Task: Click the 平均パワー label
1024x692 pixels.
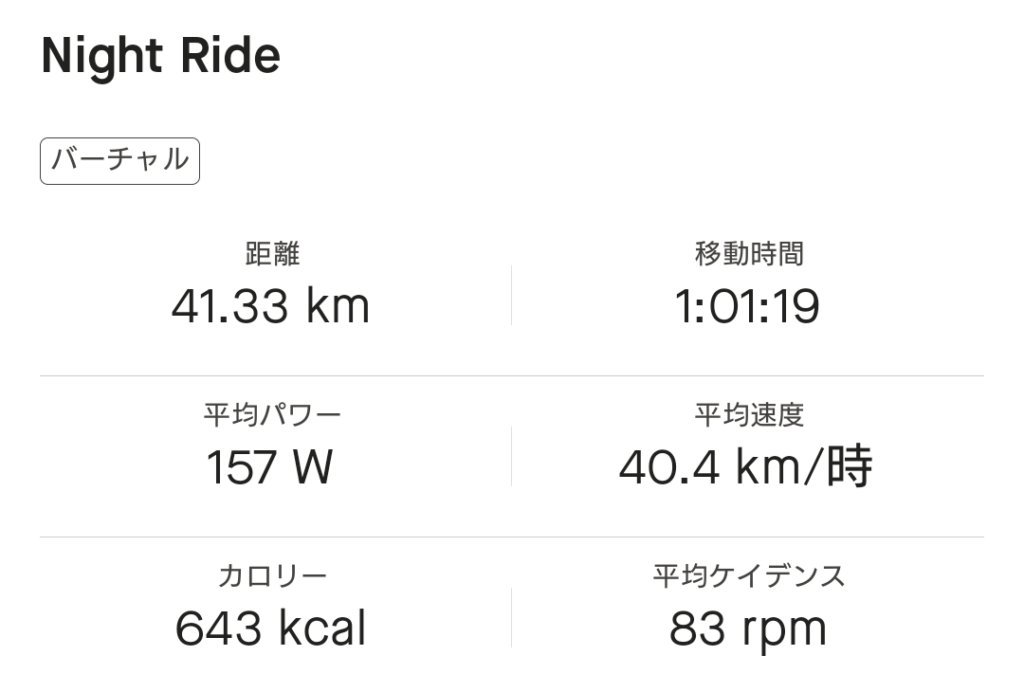Action: click(272, 414)
